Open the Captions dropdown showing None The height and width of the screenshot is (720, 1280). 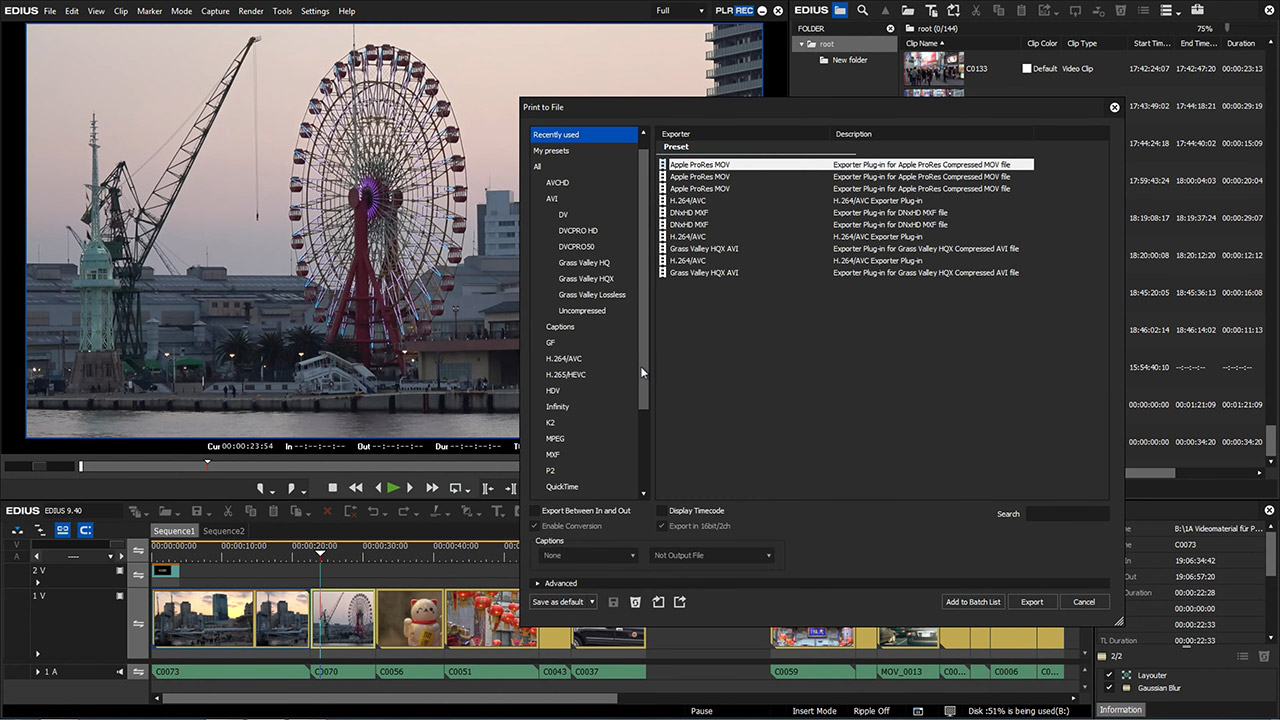coord(588,555)
